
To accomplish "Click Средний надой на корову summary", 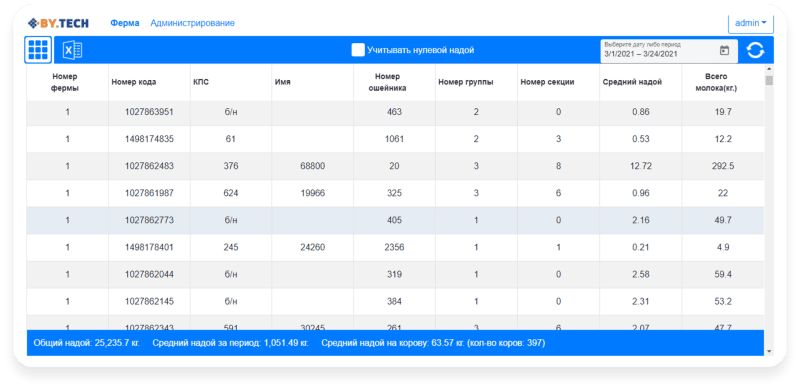I will pyautogui.click(x=433, y=343).
